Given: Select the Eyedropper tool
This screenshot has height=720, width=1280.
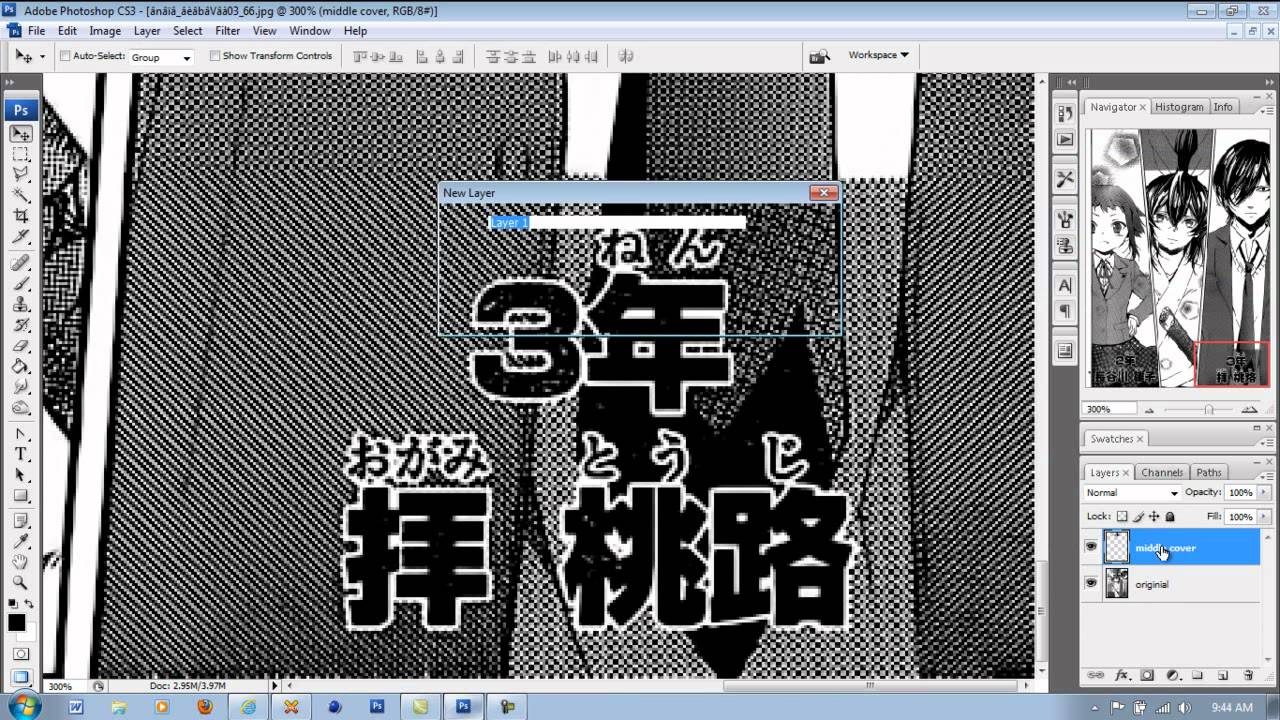Looking at the screenshot, I should pyautogui.click(x=20, y=541).
